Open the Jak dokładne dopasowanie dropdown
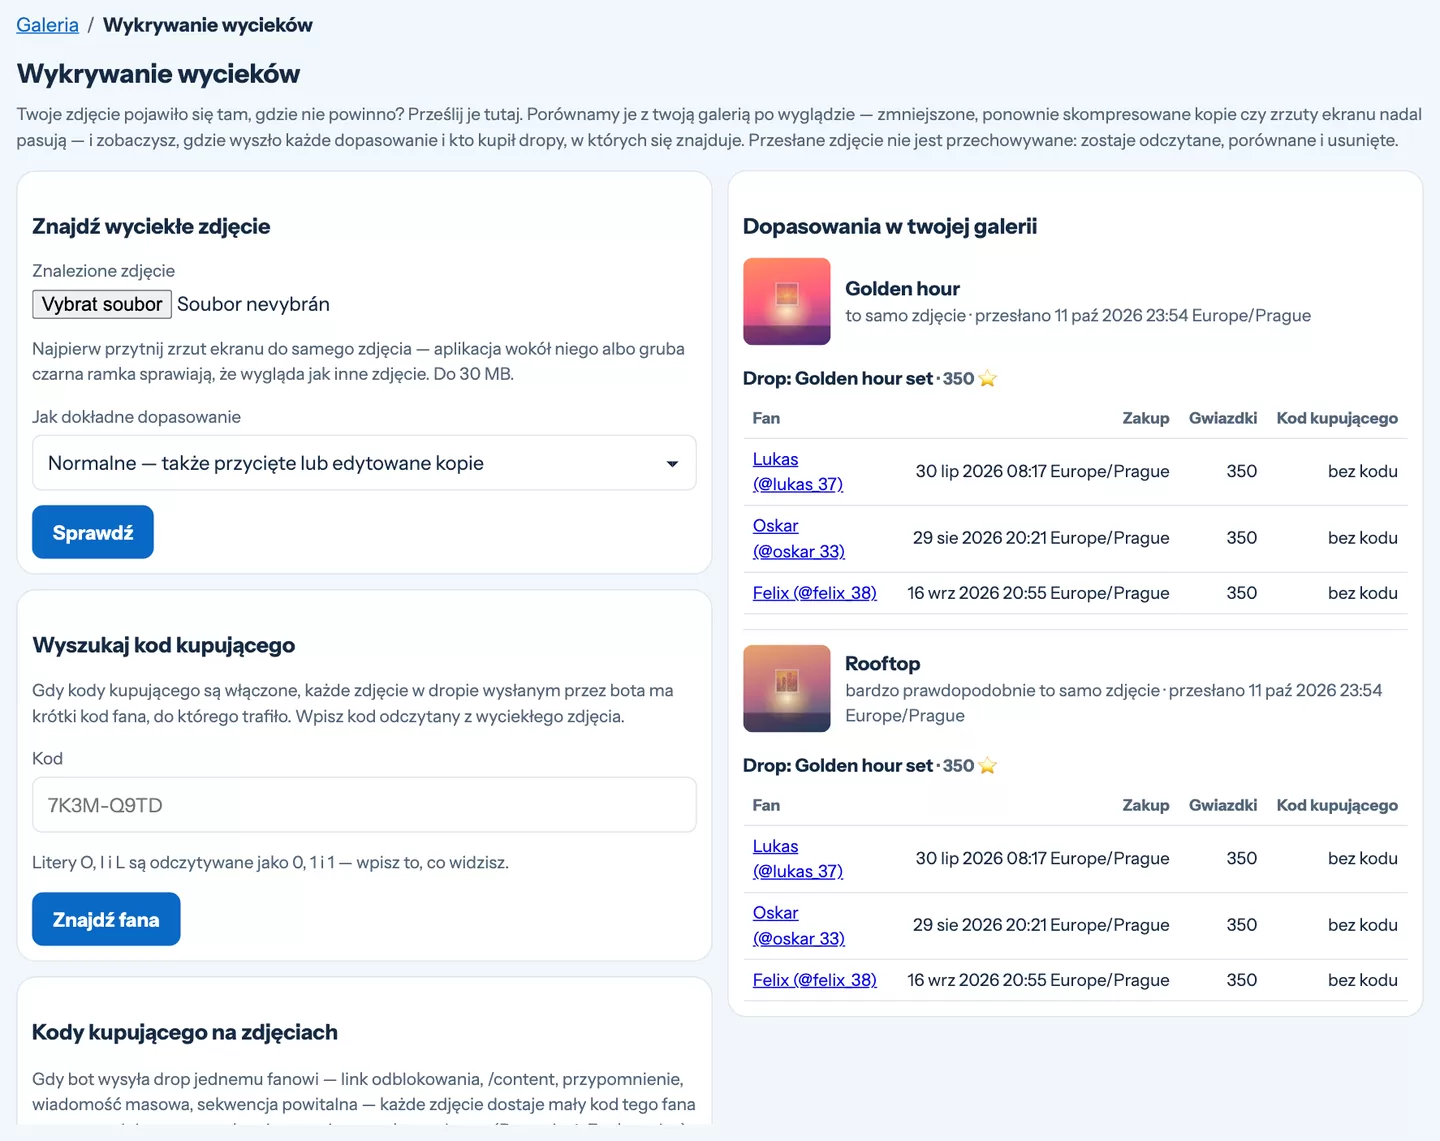This screenshot has height=1141, width=1440. pos(364,463)
